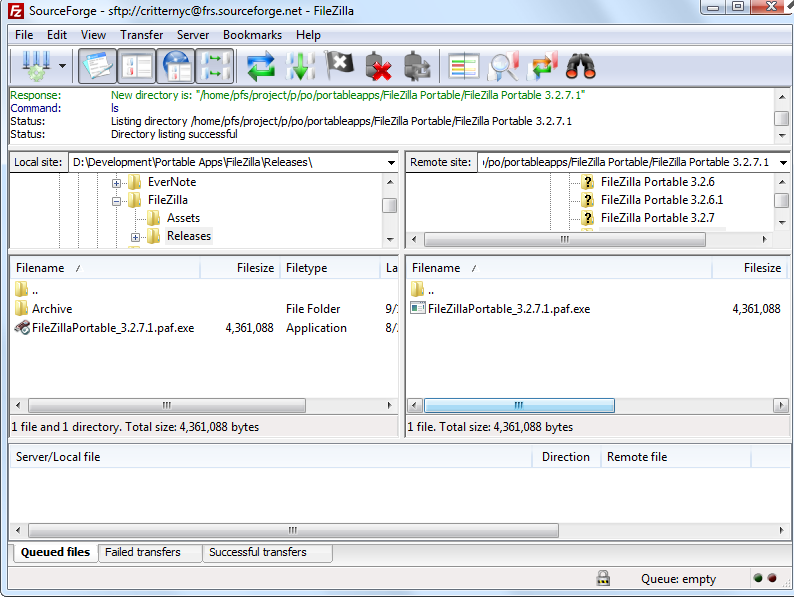
Task: Open the Bookmarks menu
Action: (x=252, y=35)
